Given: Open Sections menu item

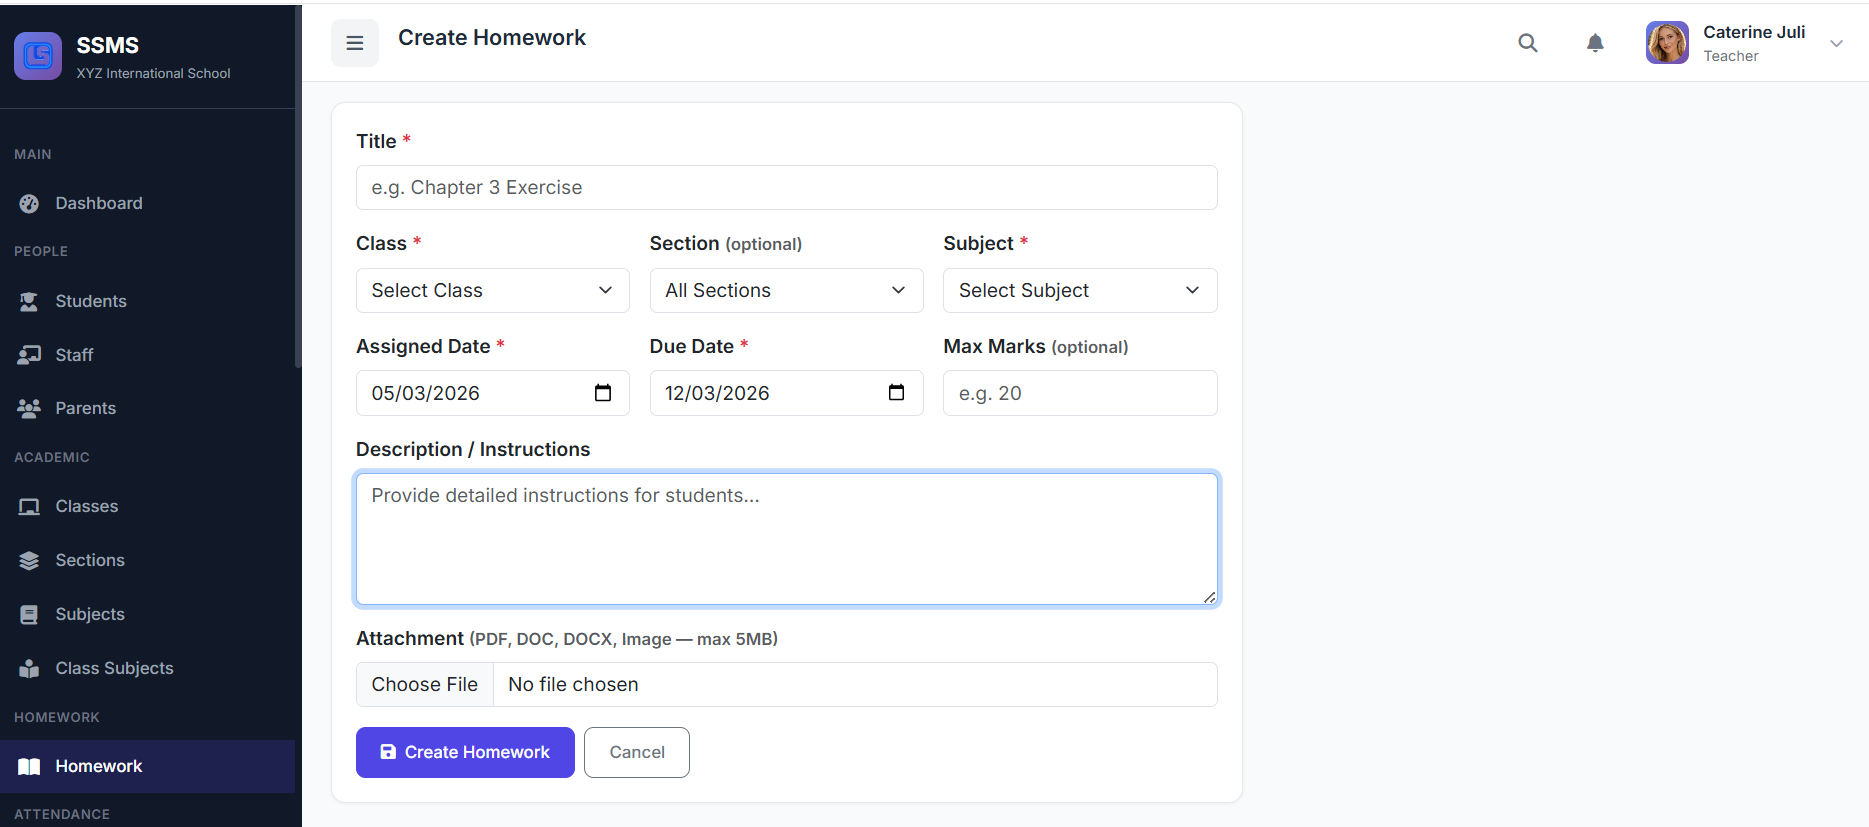Looking at the screenshot, I should pos(89,560).
